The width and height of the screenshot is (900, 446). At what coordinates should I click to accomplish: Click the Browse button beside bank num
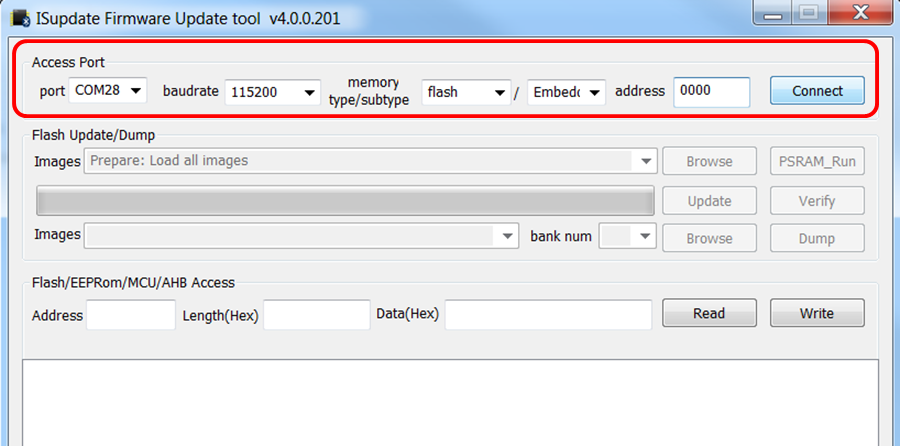709,238
